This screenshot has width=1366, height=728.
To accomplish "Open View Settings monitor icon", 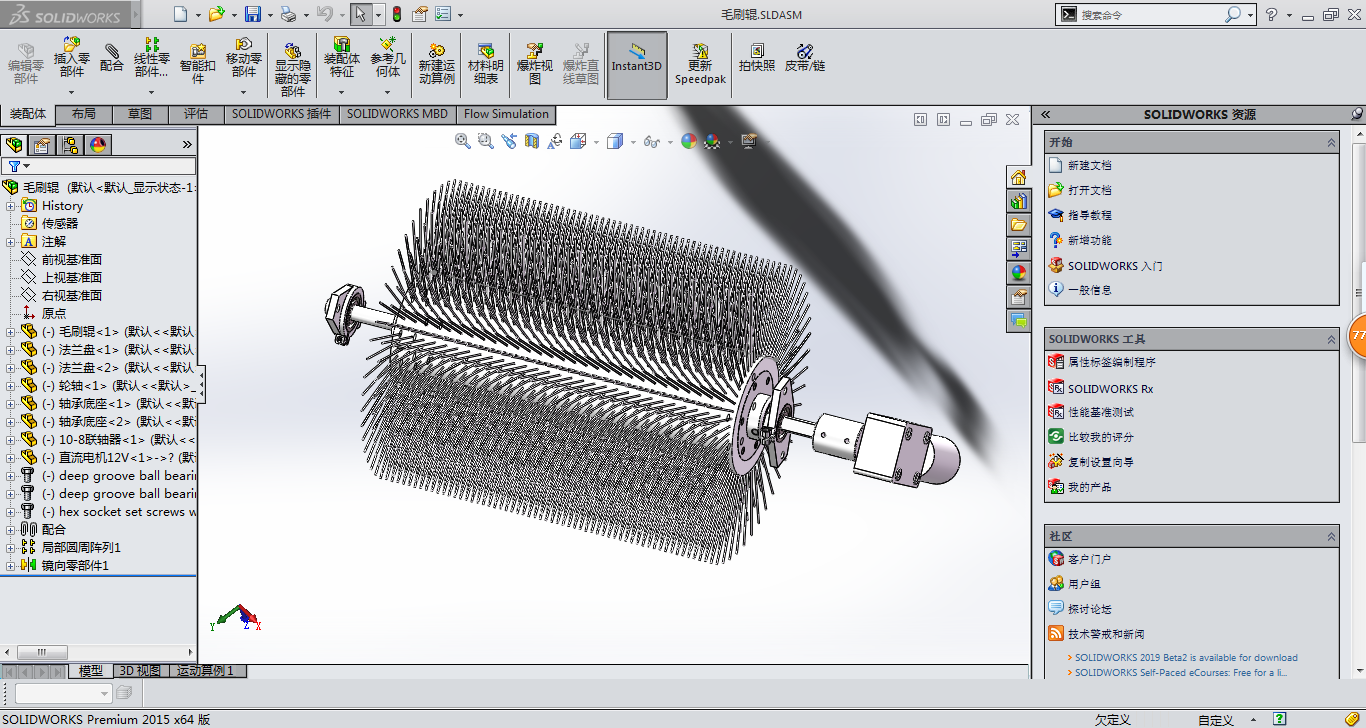I will [748, 141].
